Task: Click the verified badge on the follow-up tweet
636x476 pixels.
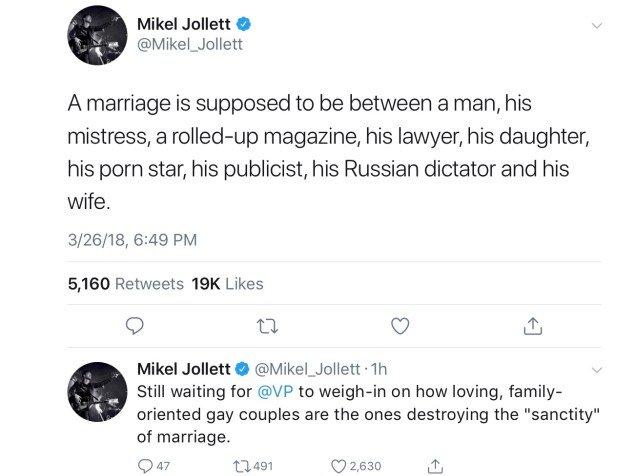Action: click(241, 370)
